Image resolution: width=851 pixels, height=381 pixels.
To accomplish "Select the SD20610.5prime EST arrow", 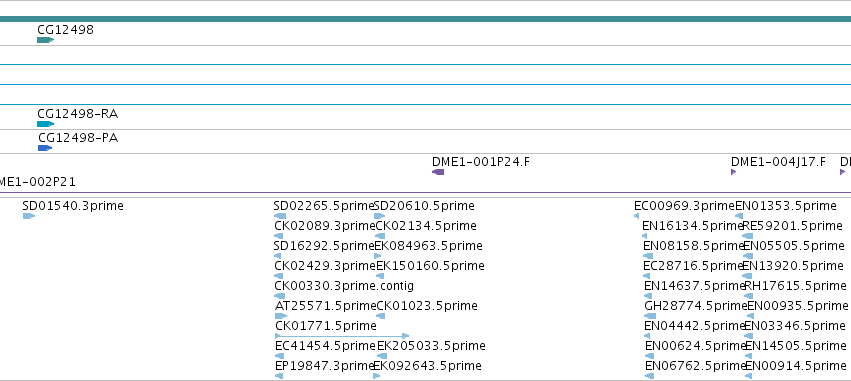I will pyautogui.click(x=379, y=216).
